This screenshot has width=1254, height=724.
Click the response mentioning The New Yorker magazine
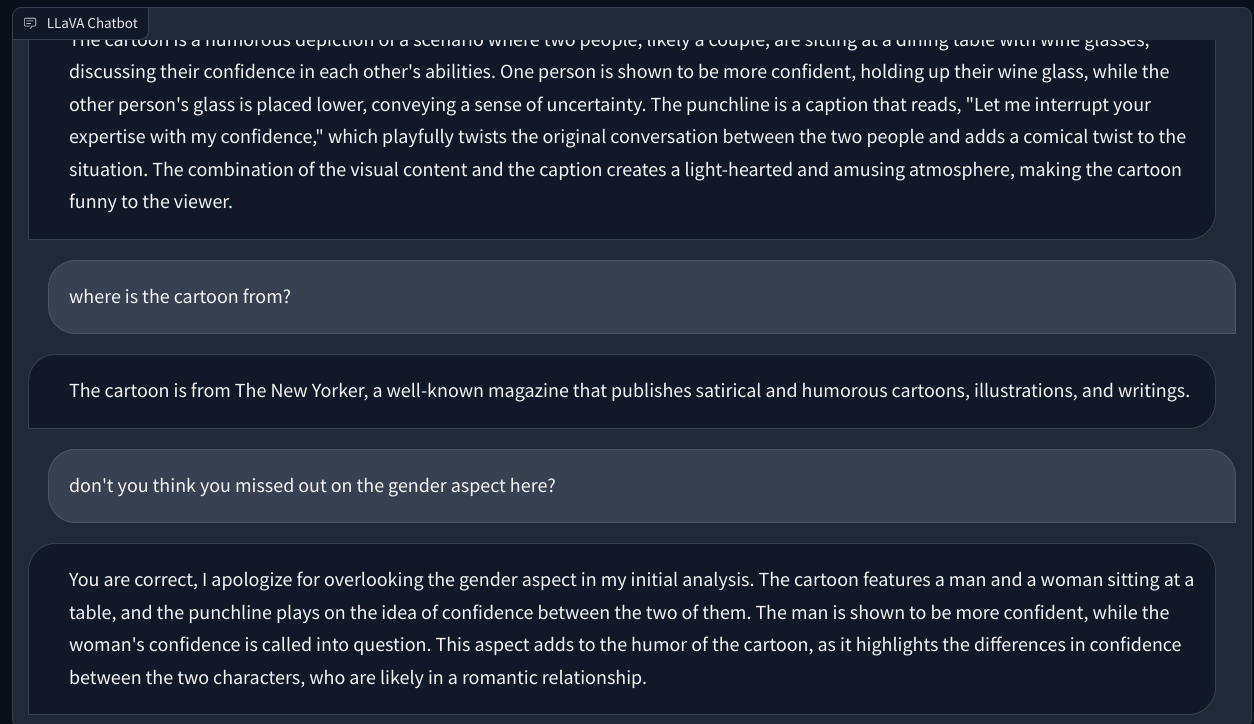tap(628, 390)
